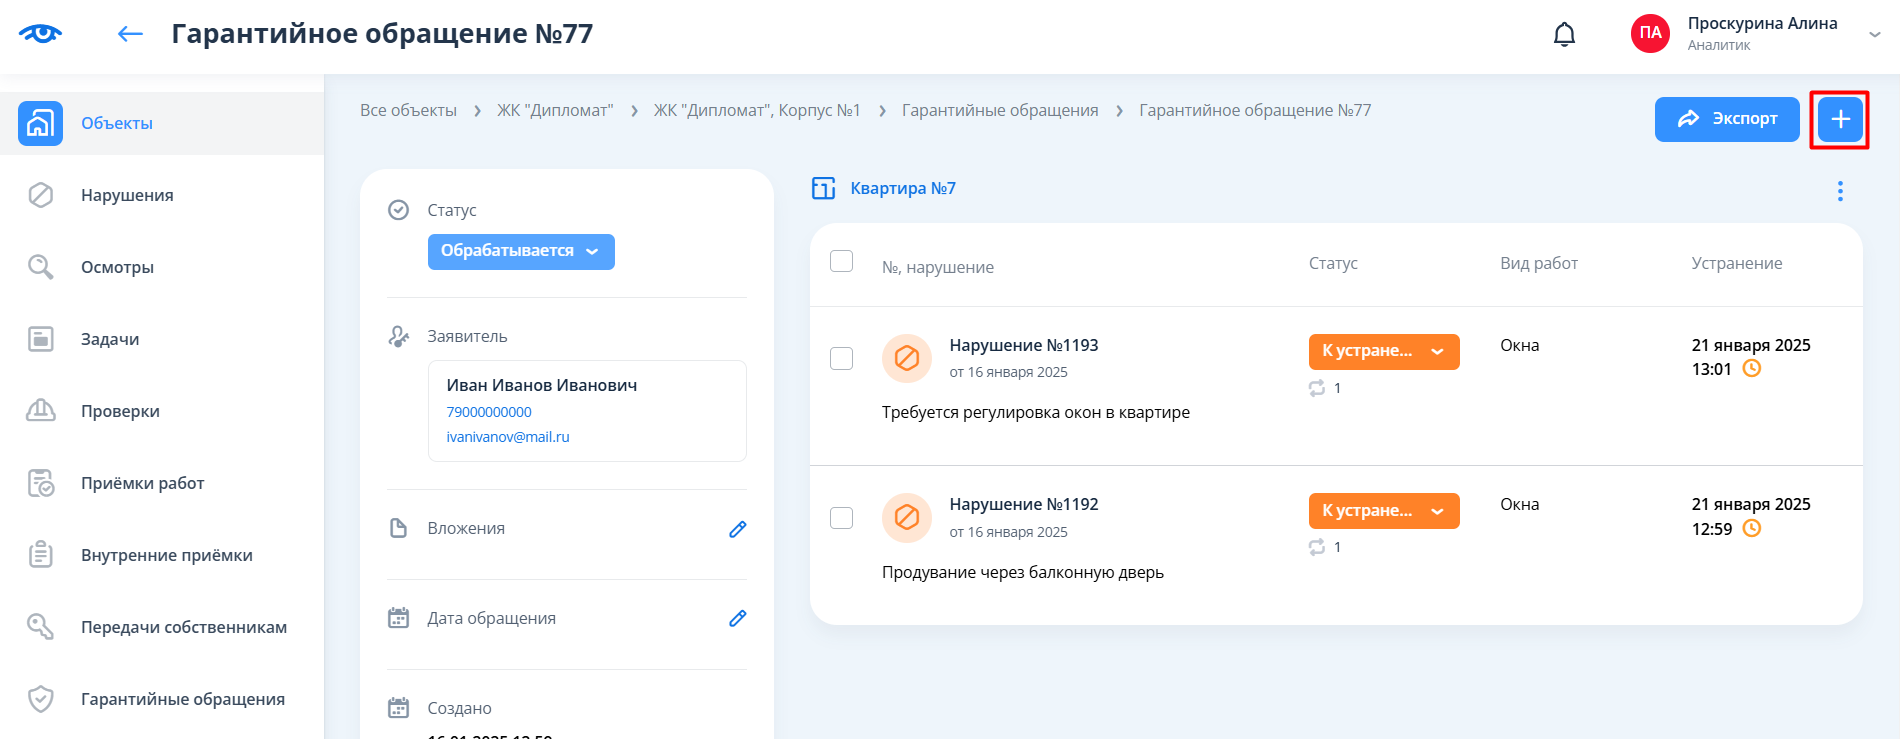Expand К устранению status for Нарушение №1193

click(1383, 351)
